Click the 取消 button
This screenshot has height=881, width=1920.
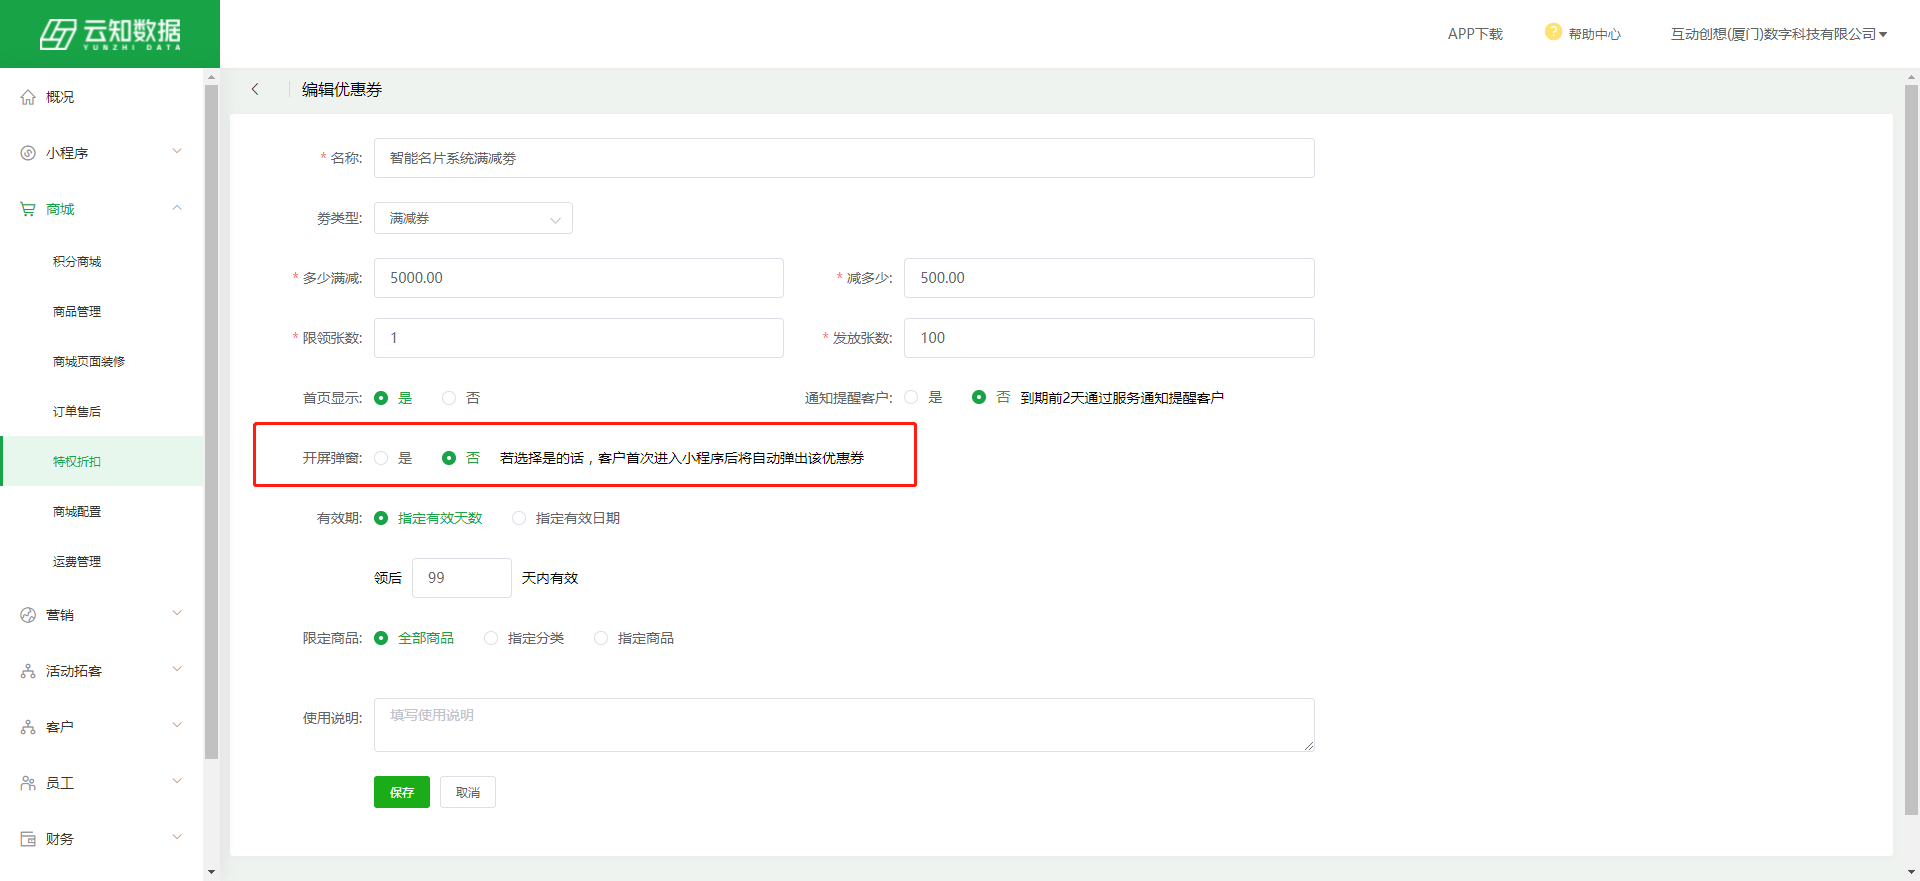pos(468,792)
